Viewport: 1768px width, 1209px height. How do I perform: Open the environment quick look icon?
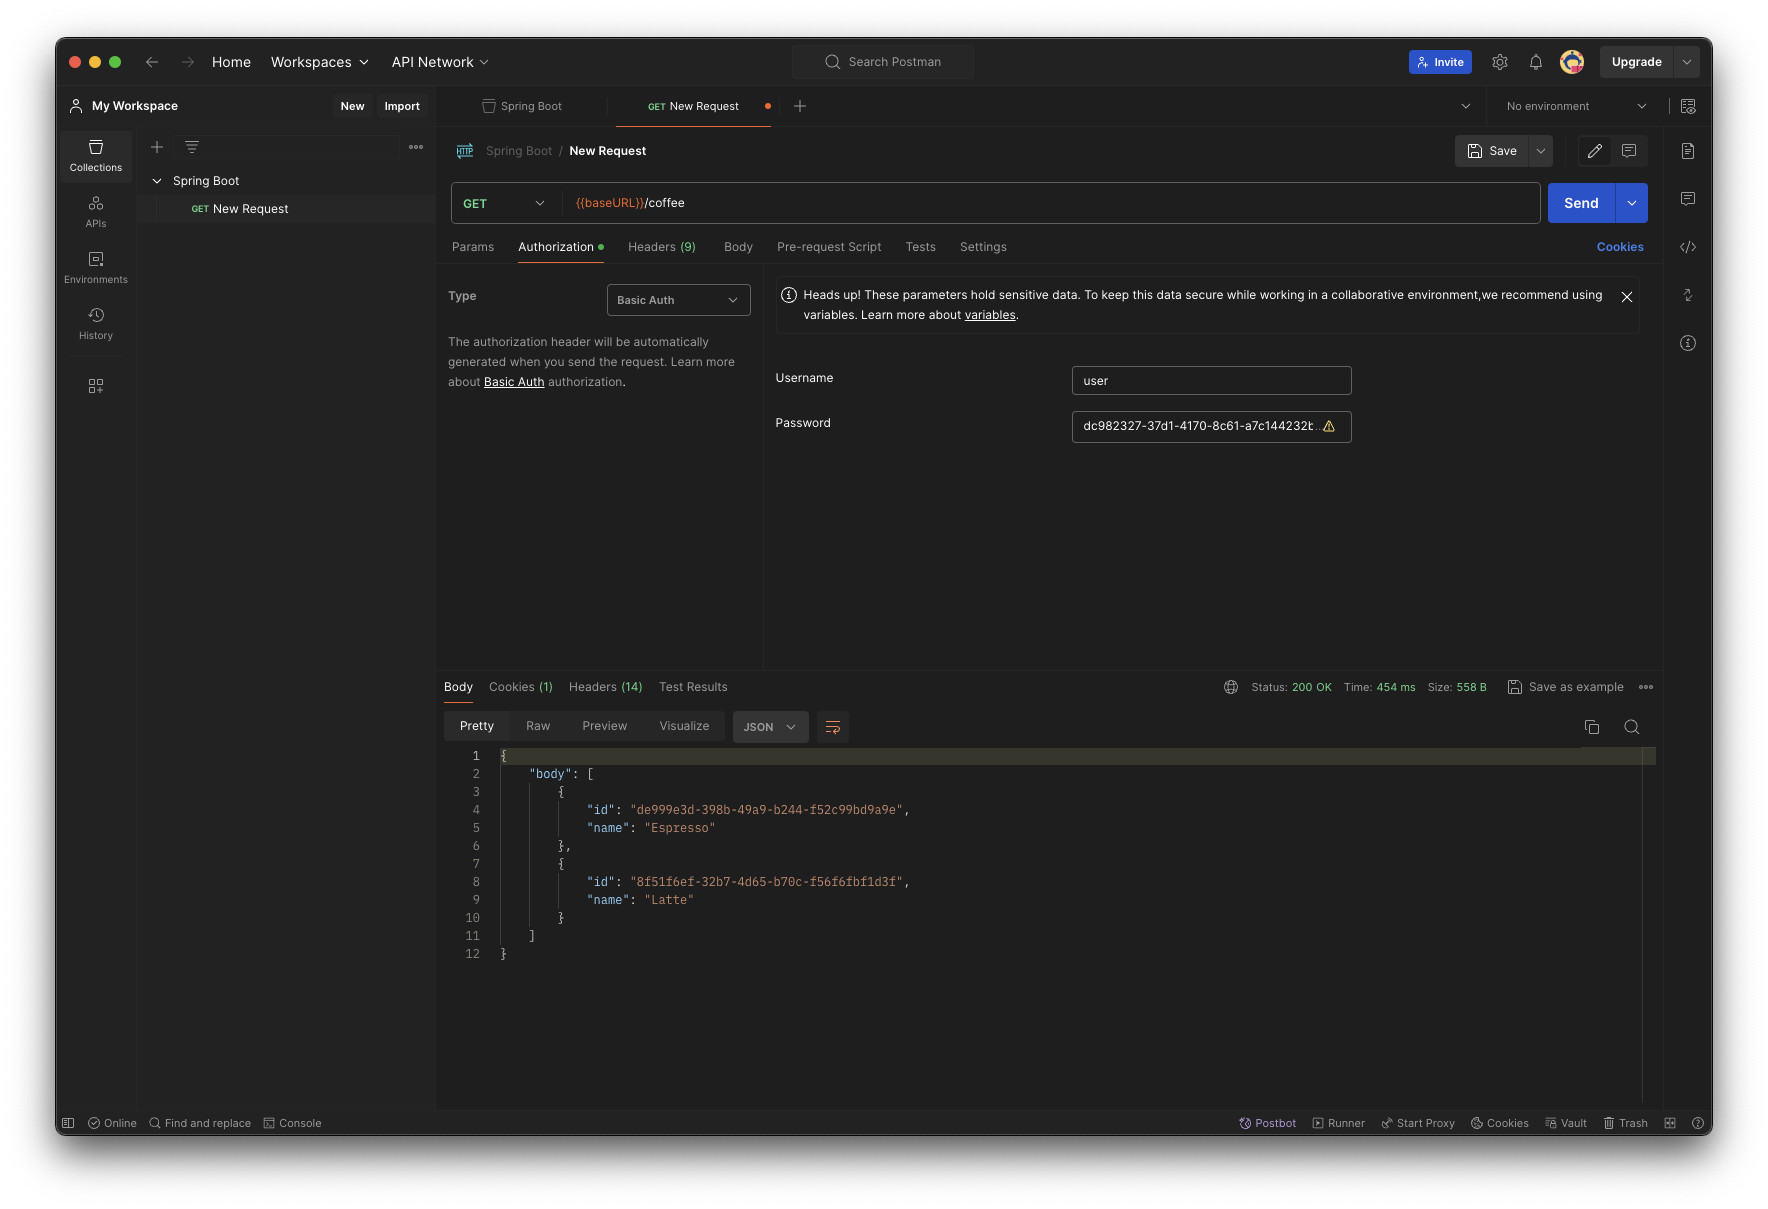pos(1688,106)
